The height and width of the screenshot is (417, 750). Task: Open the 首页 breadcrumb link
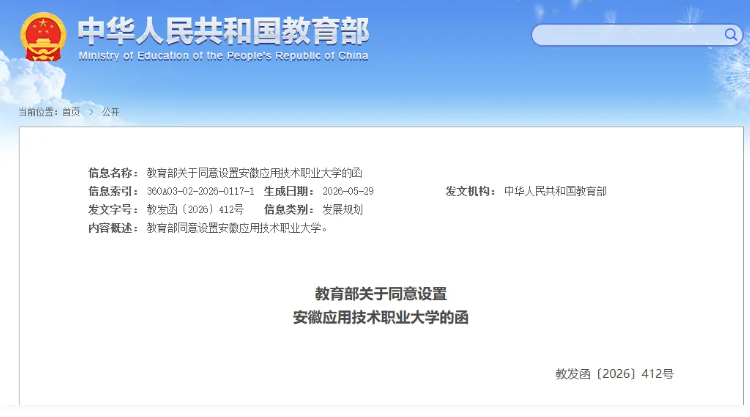coord(71,112)
